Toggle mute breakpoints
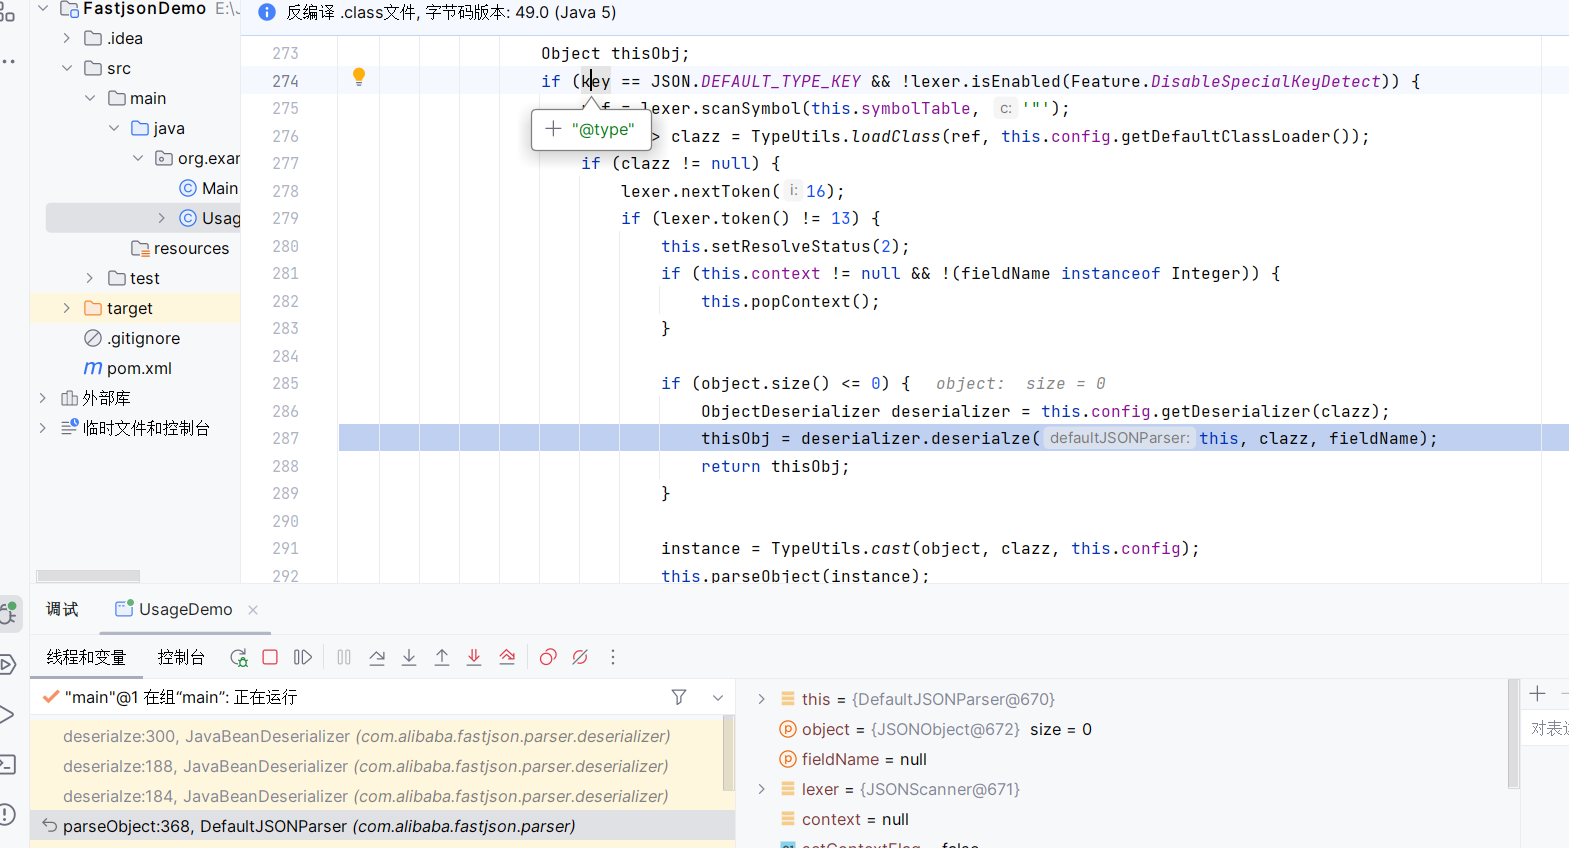Image resolution: width=1569 pixels, height=848 pixels. [x=580, y=657]
